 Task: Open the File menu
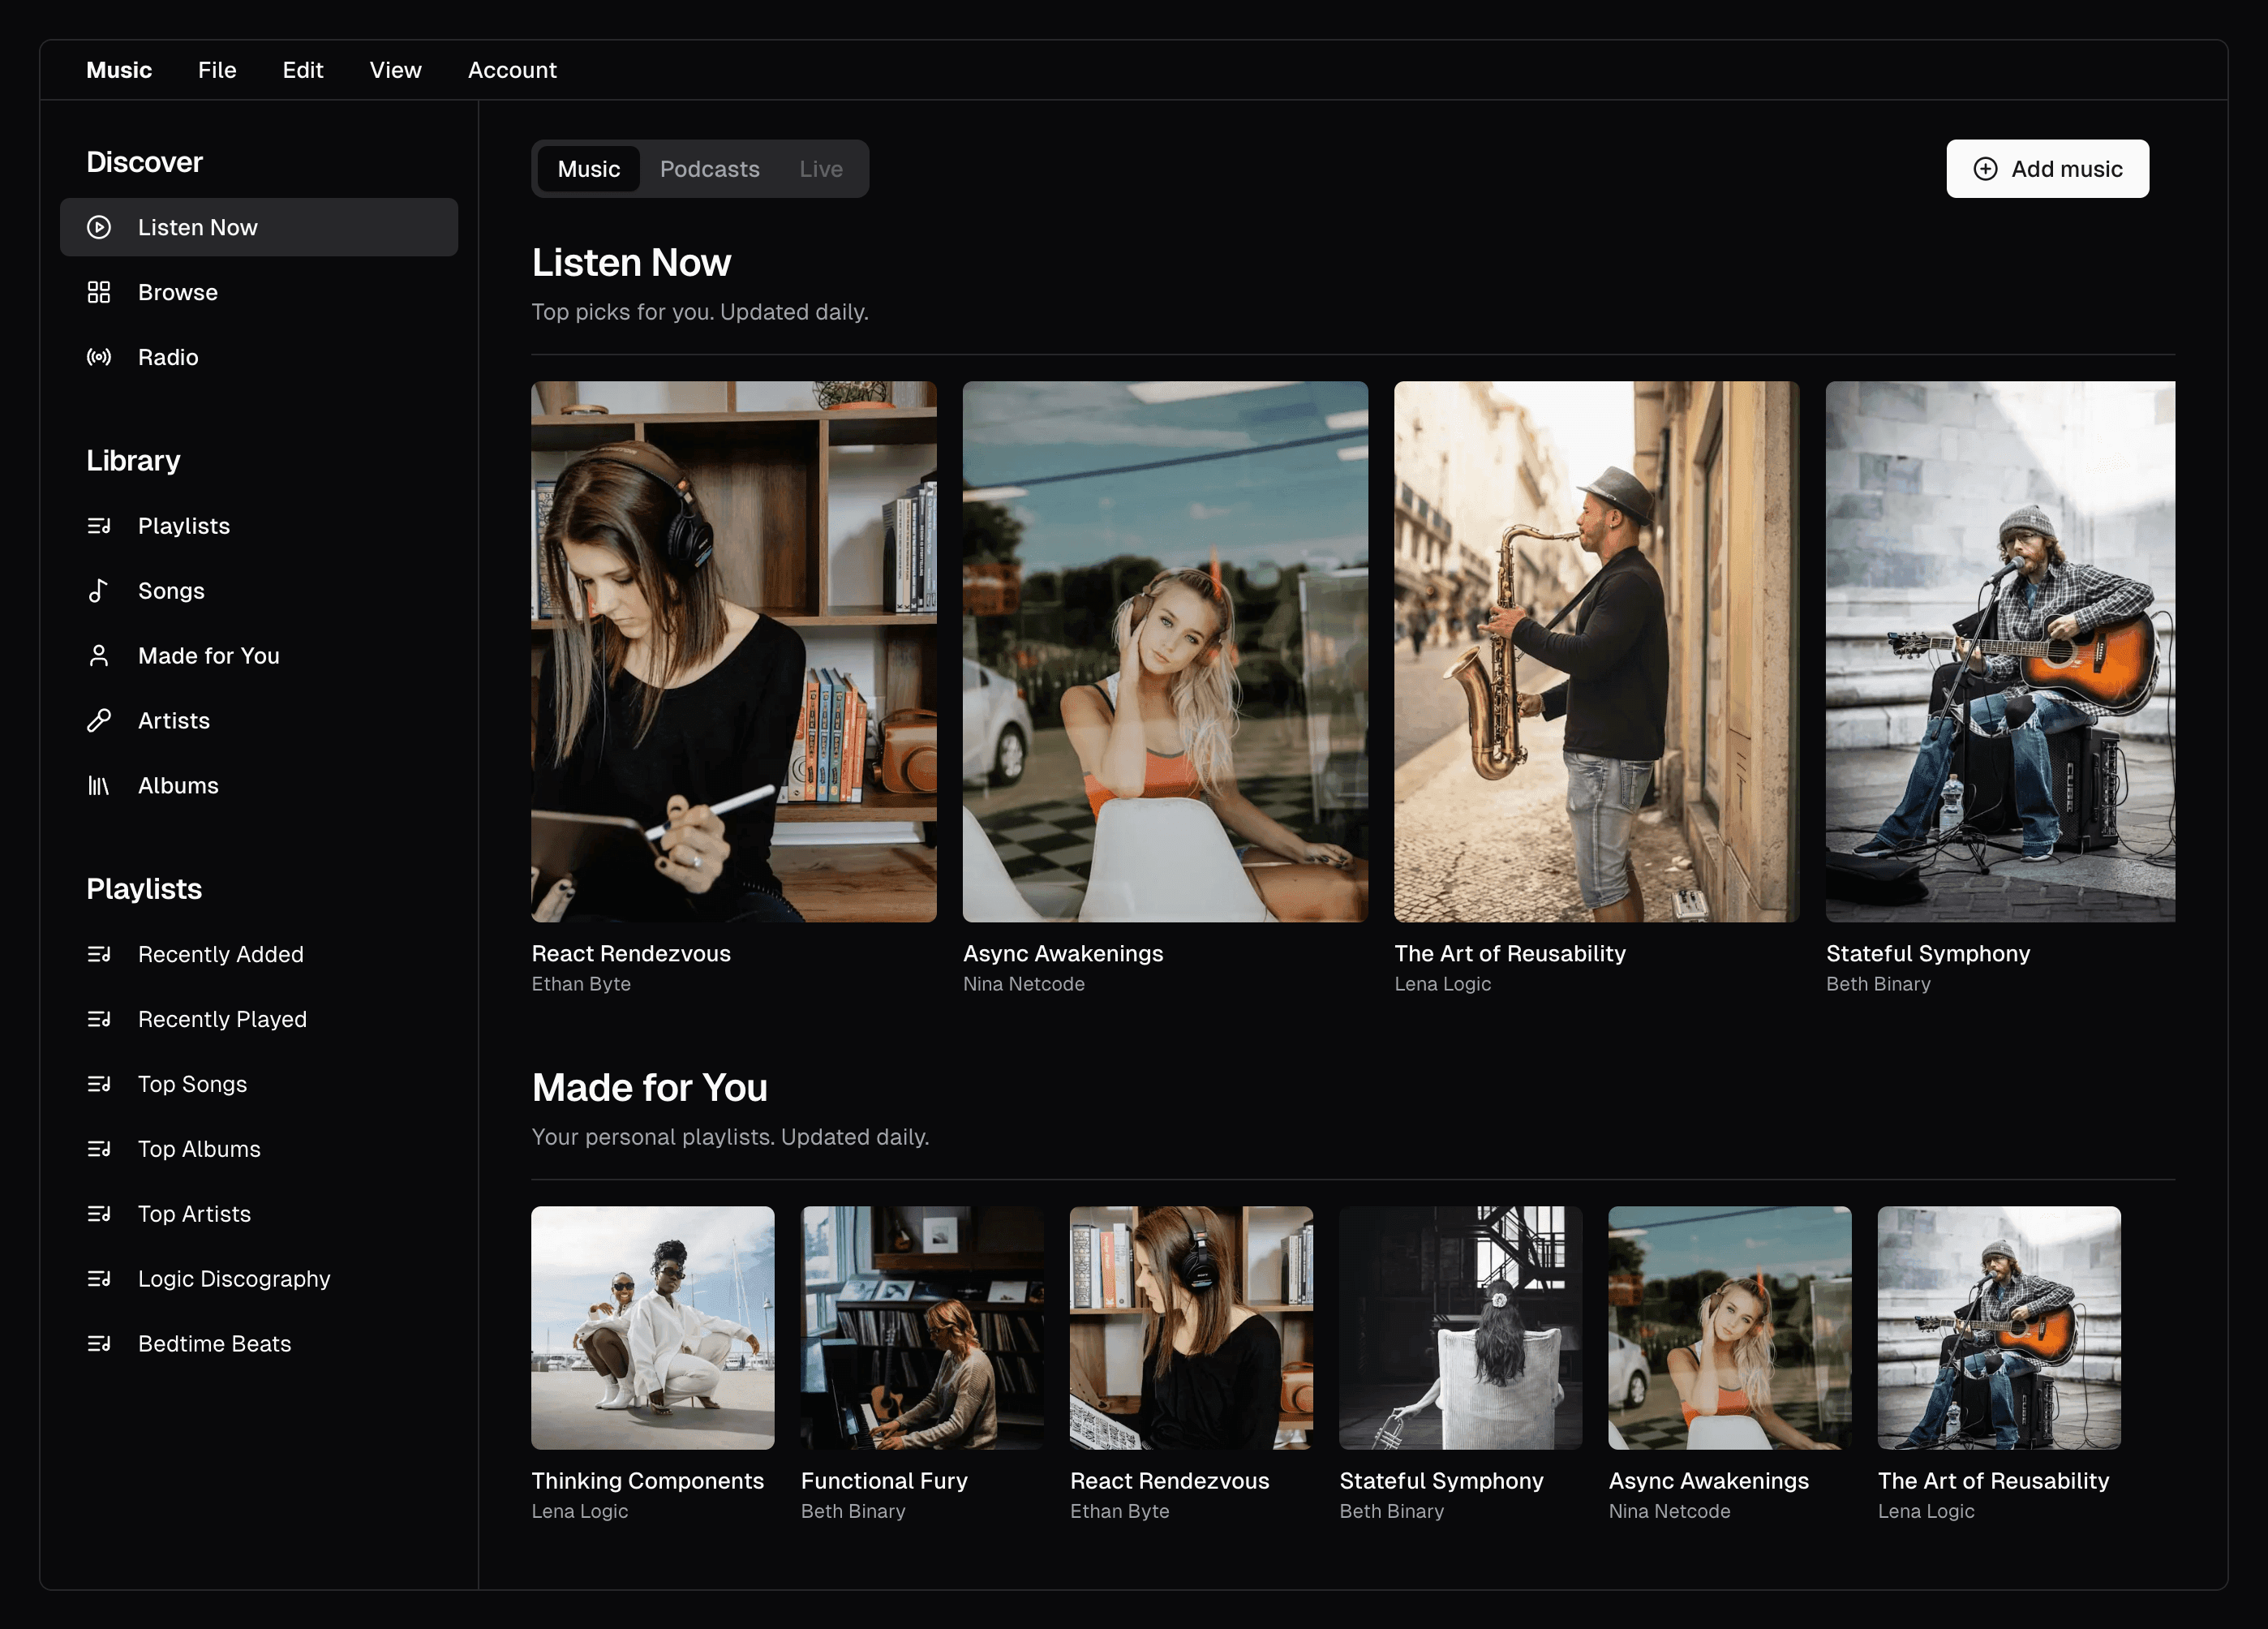217,70
